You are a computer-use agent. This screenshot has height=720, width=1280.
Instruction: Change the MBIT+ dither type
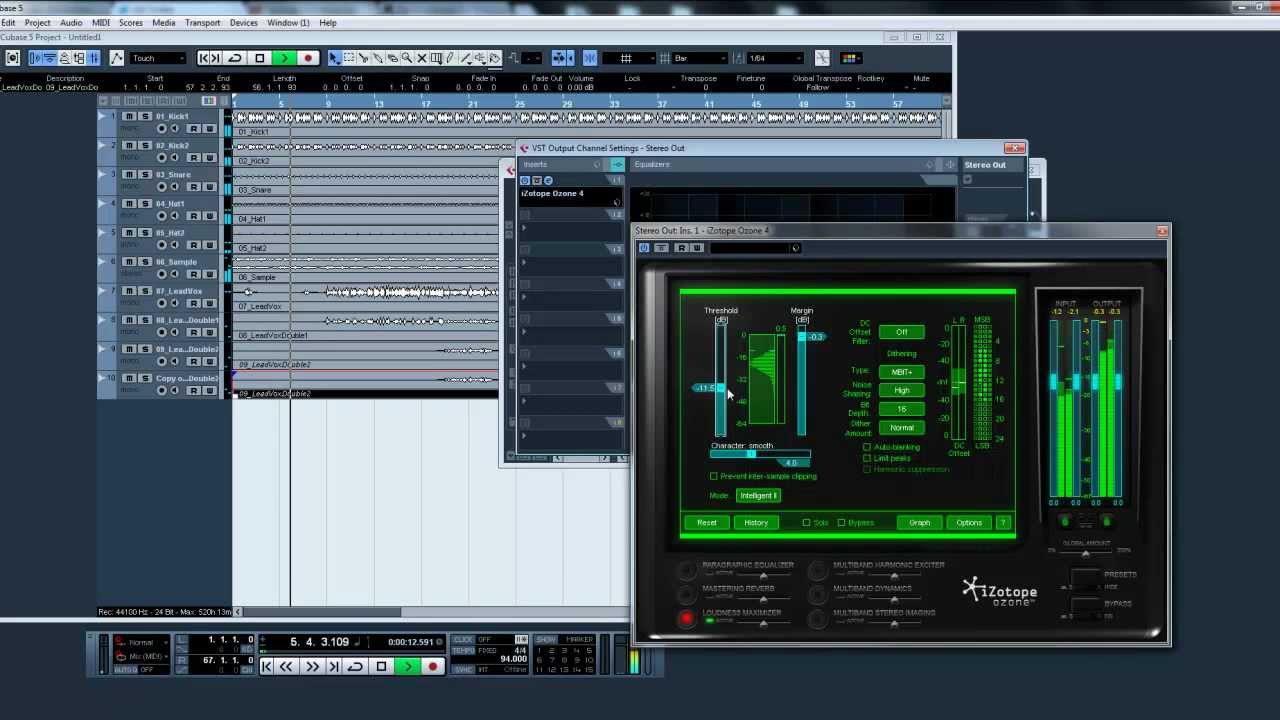tap(901, 372)
